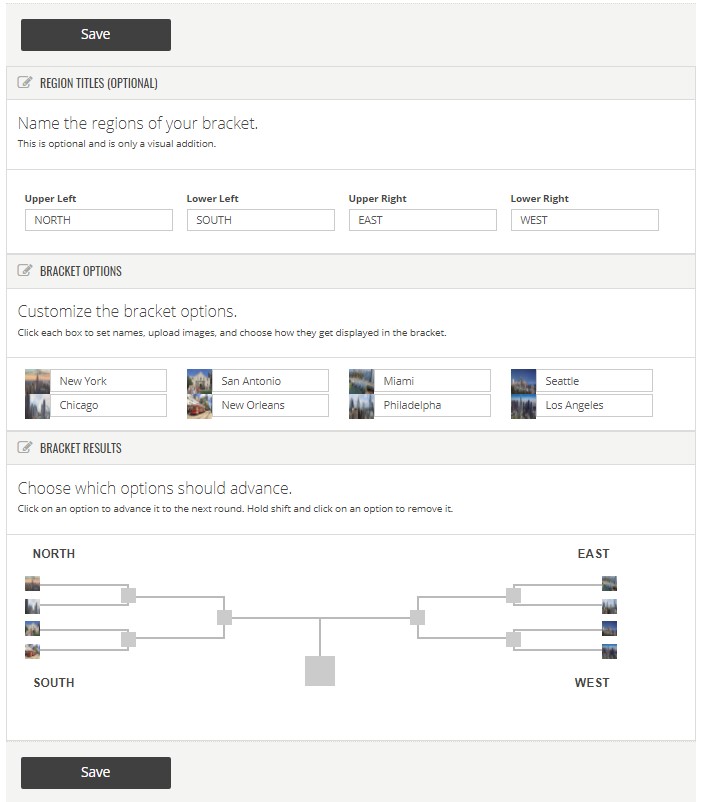Advance the Los Angeles thumbnail in West bracket
712x802 pixels.
[609, 651]
